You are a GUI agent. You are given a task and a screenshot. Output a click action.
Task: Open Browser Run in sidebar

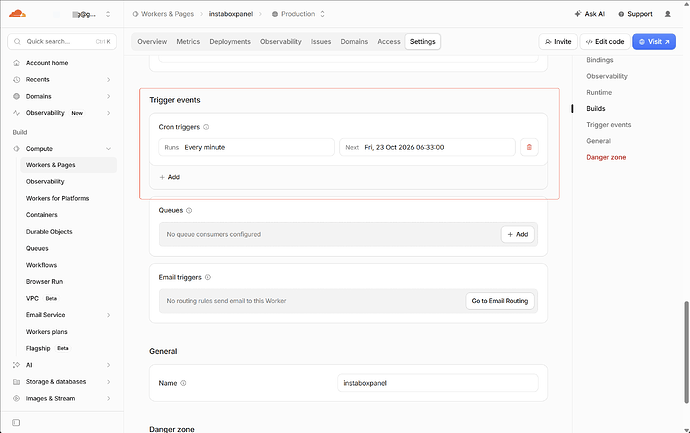point(44,282)
